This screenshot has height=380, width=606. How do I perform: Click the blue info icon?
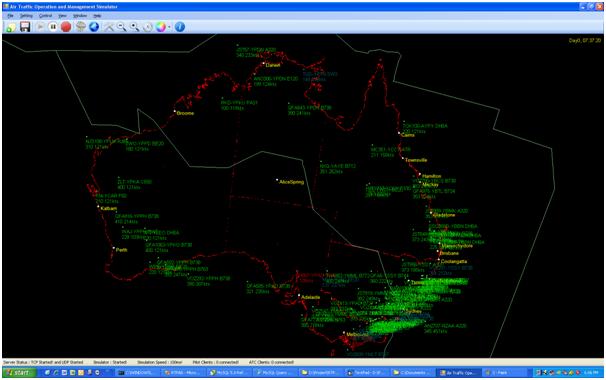pyautogui.click(x=180, y=27)
